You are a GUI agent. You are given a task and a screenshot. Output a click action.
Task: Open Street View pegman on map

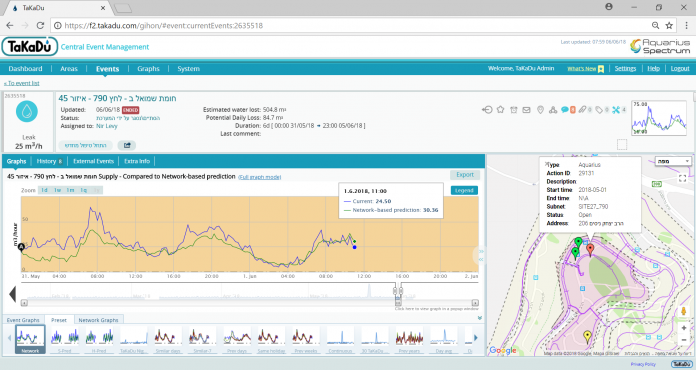[684, 311]
